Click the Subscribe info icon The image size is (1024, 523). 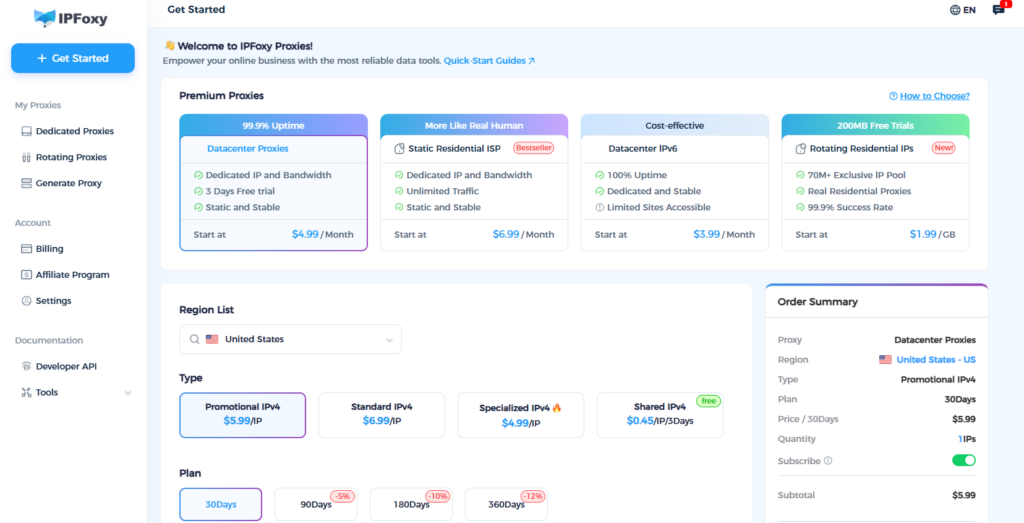tap(828, 461)
